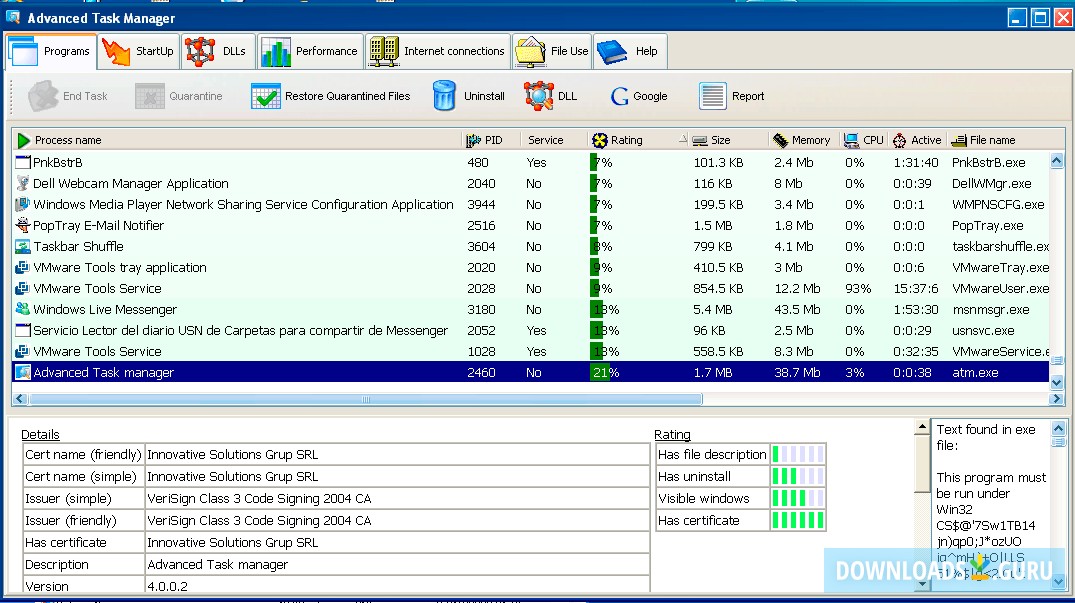The height and width of the screenshot is (603, 1075).
Task: Click the horizontal scrollbar right arrow
Action: point(1056,399)
